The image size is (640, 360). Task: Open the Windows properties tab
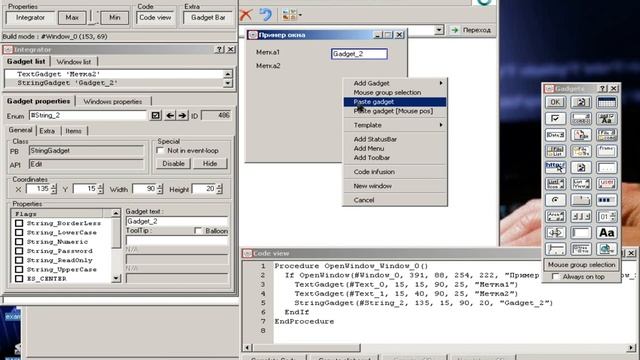coord(113,102)
